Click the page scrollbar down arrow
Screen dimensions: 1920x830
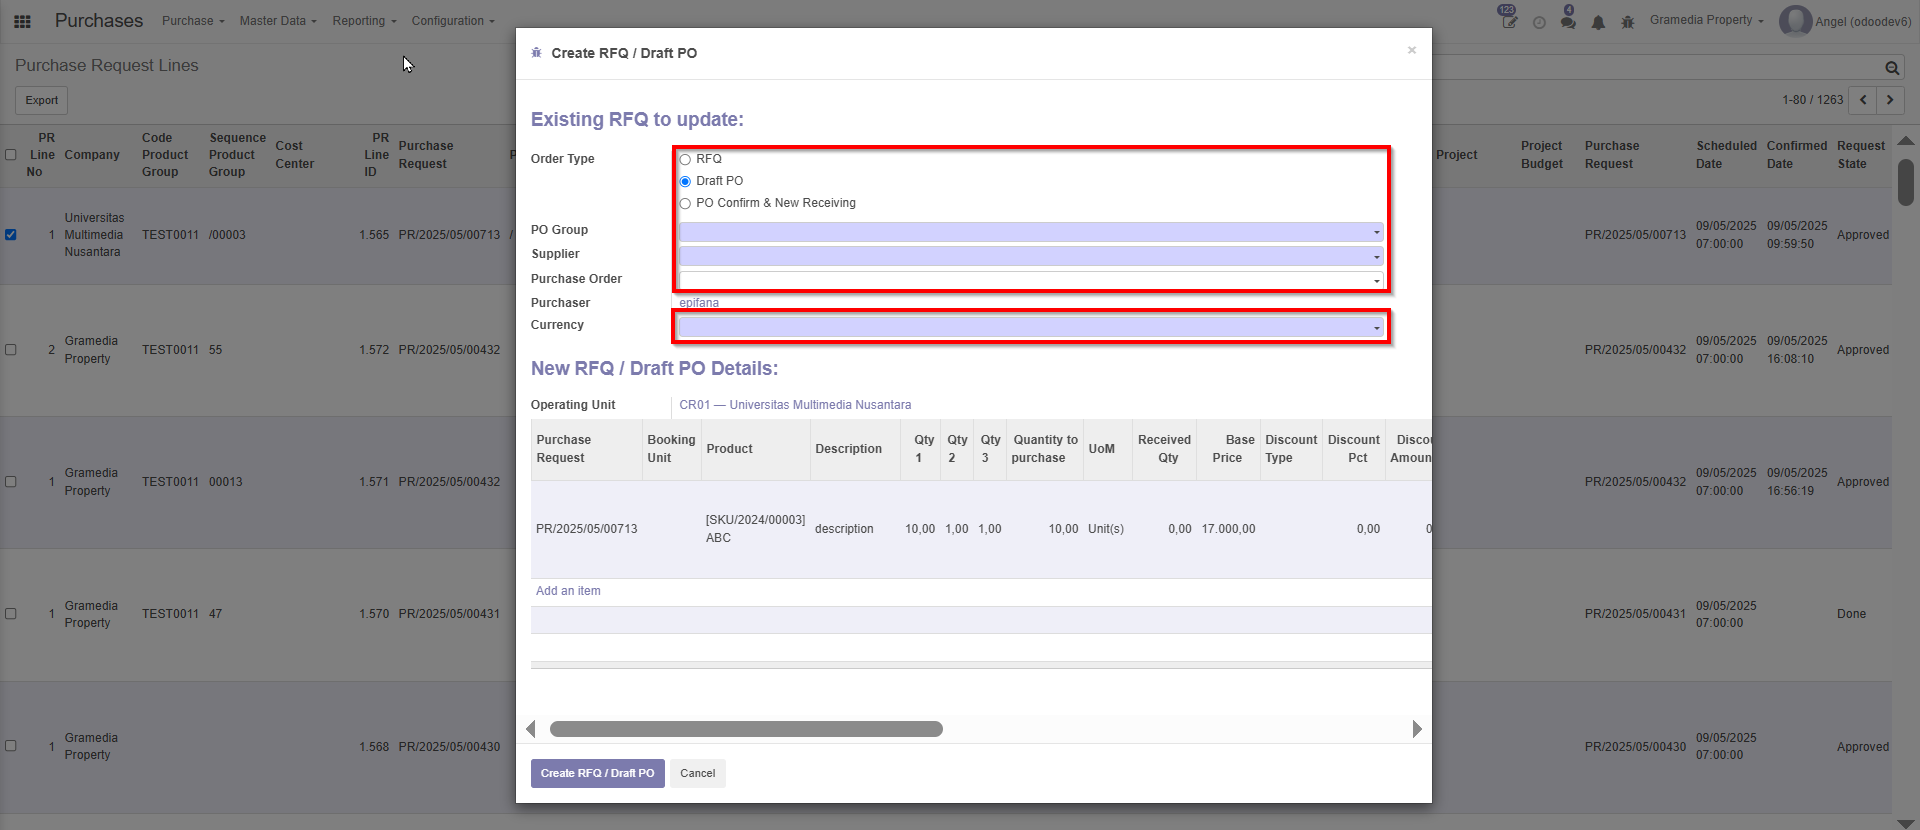(x=1906, y=824)
